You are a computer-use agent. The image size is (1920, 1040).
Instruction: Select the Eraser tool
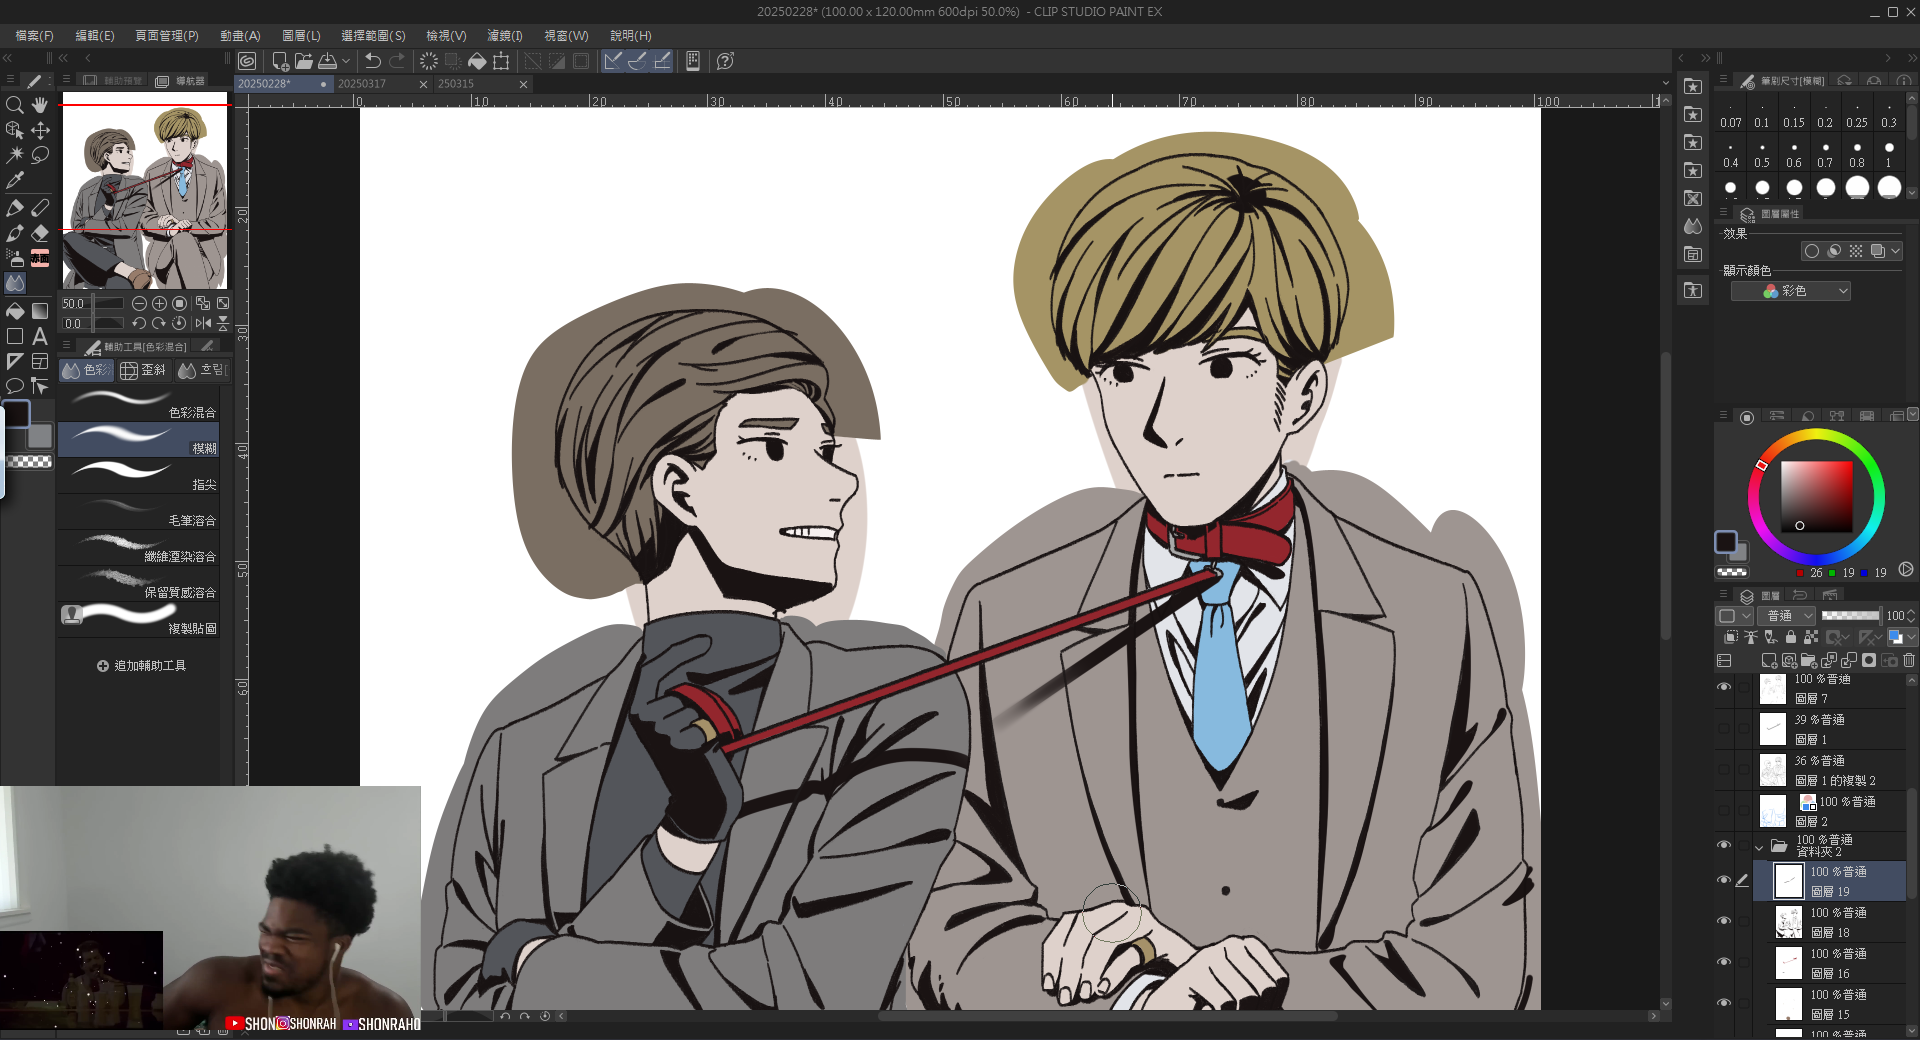(40, 233)
